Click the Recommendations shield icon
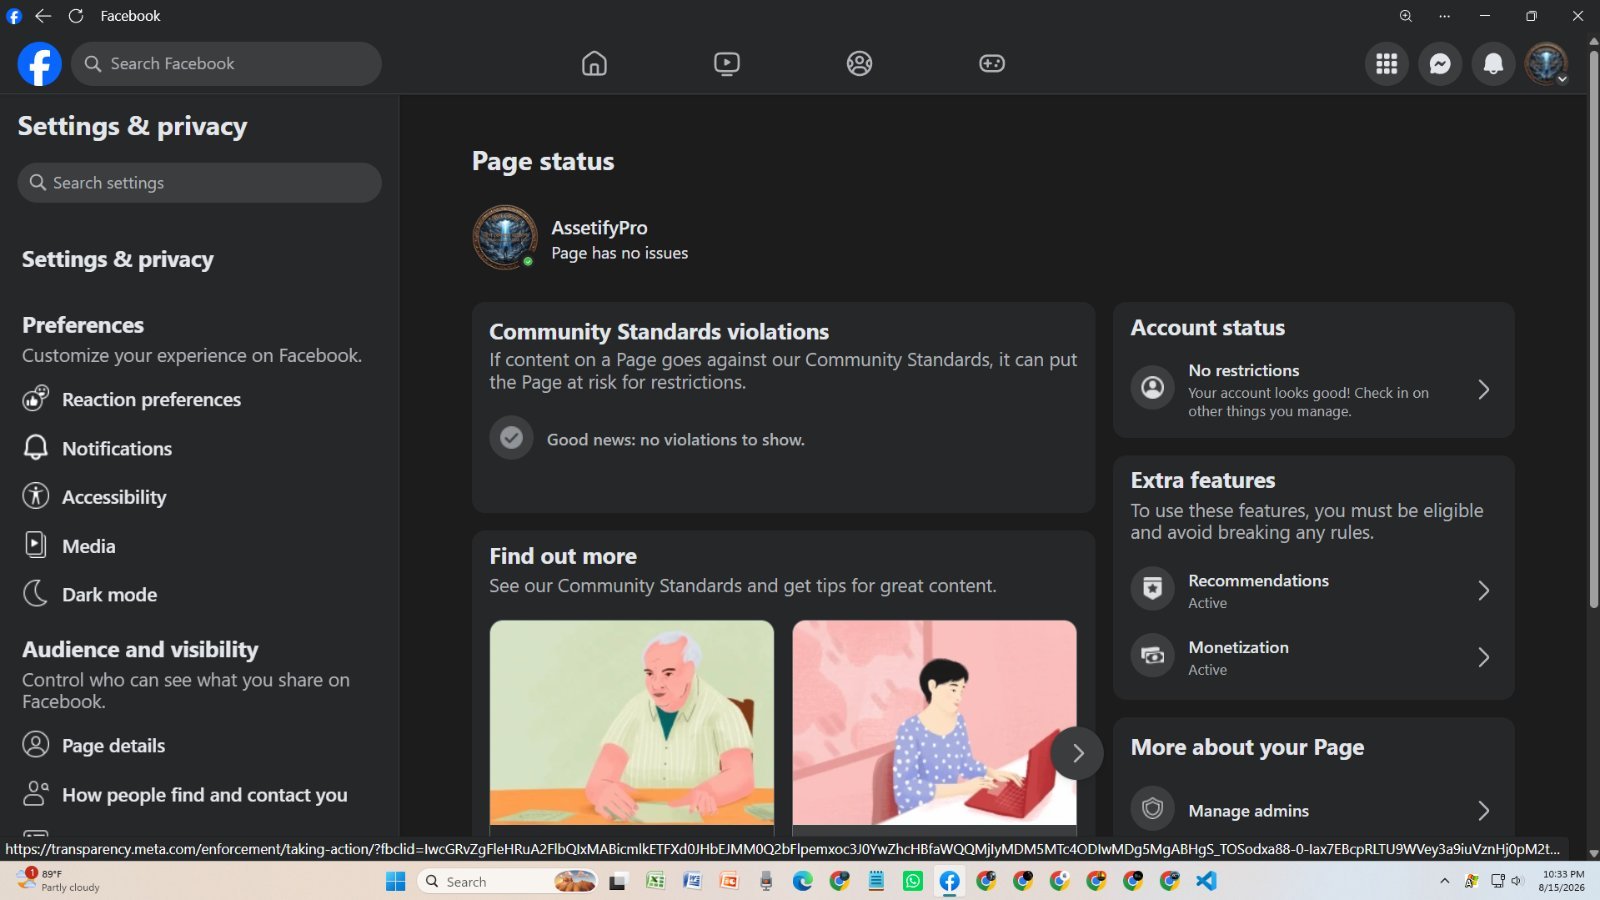This screenshot has height=900, width=1600. click(1152, 589)
